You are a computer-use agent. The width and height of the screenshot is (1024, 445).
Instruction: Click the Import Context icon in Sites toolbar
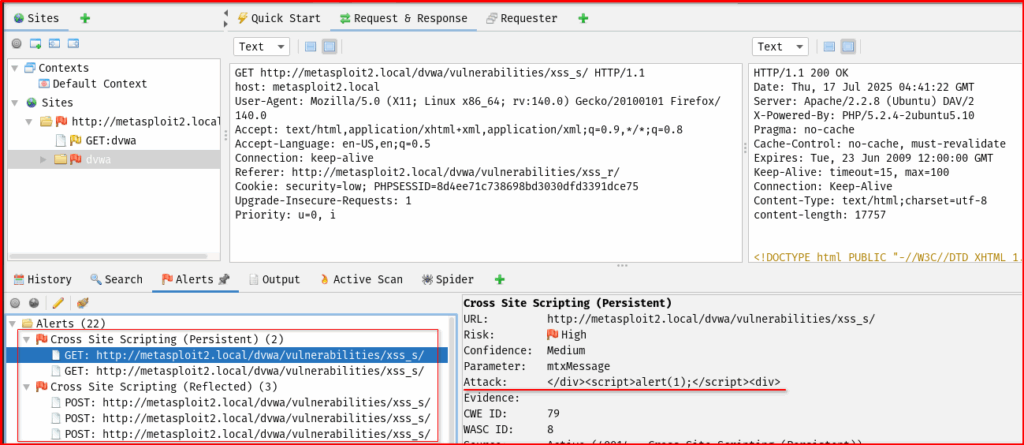pos(55,44)
